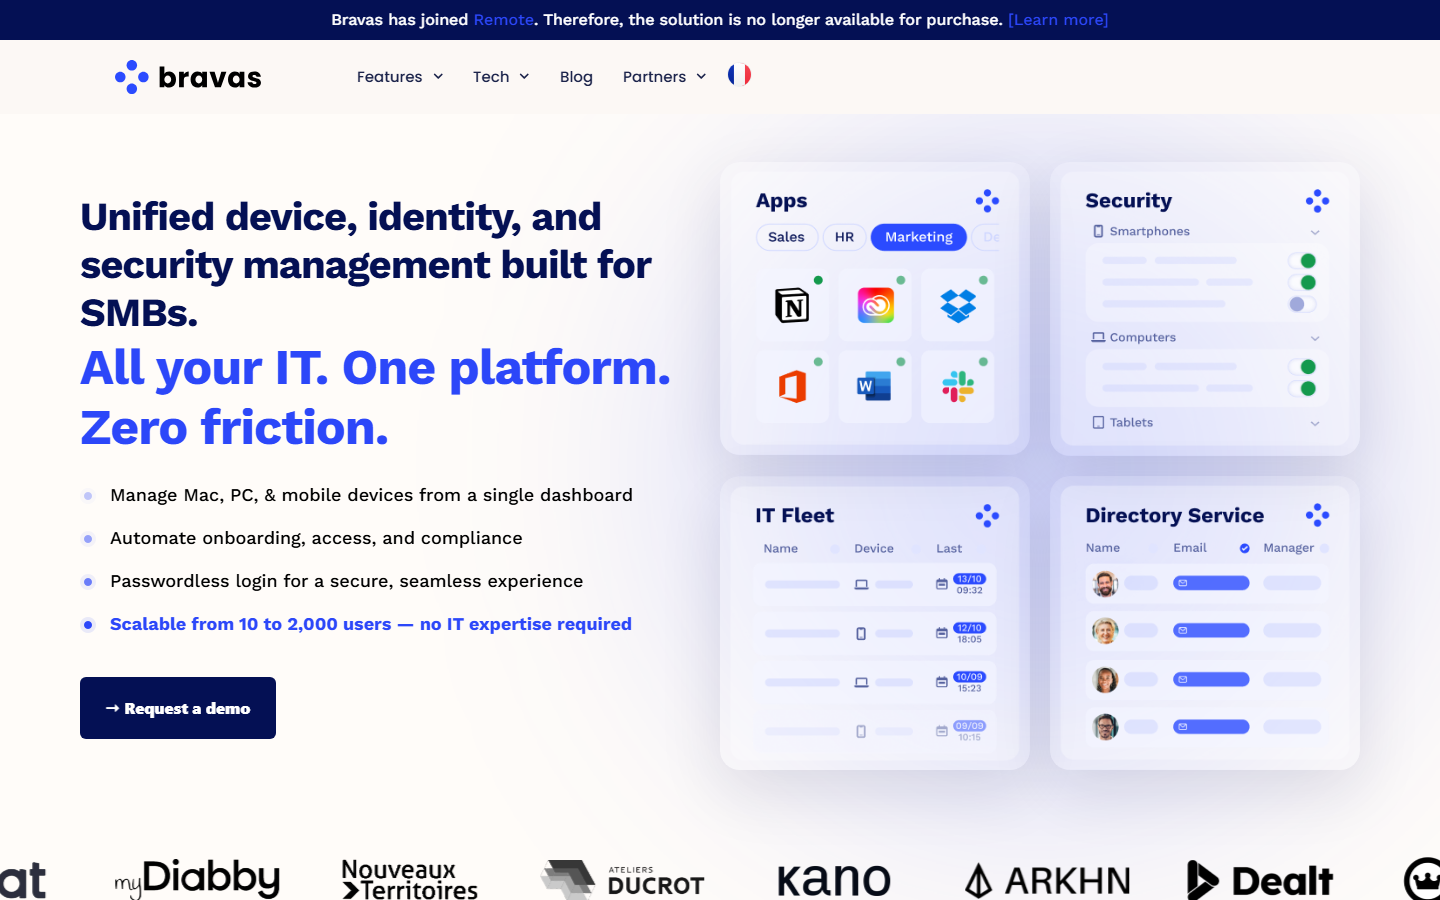This screenshot has height=900, width=1440.
Task: Enable the greyed-out third Smartphones switch
Action: (1302, 304)
